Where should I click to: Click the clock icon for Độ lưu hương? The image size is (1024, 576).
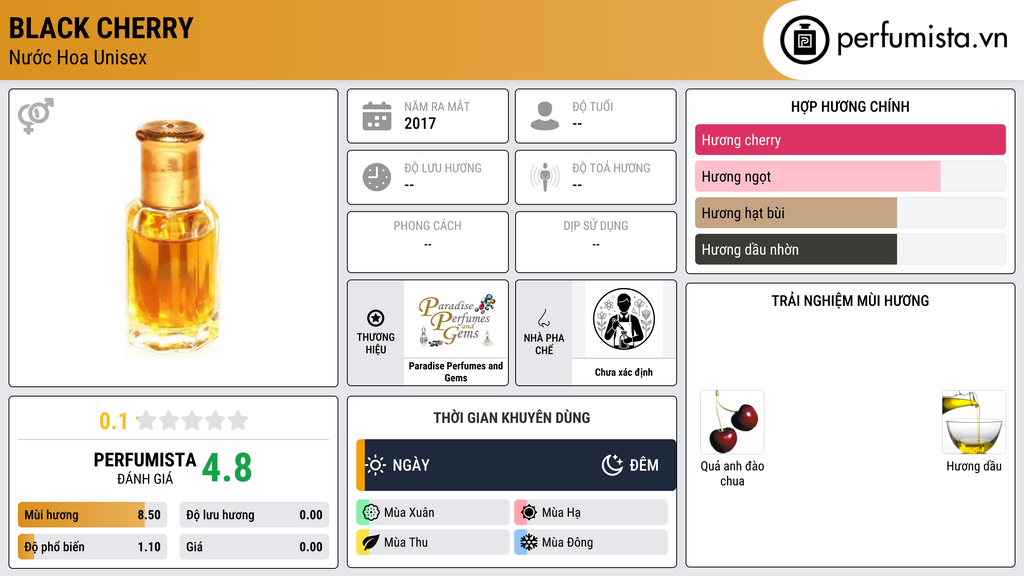pos(377,177)
